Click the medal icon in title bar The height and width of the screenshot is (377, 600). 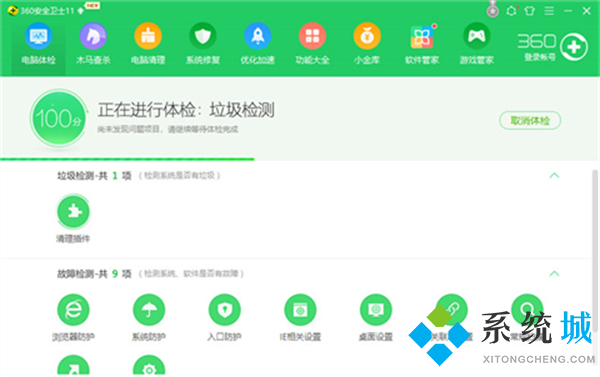(x=492, y=10)
